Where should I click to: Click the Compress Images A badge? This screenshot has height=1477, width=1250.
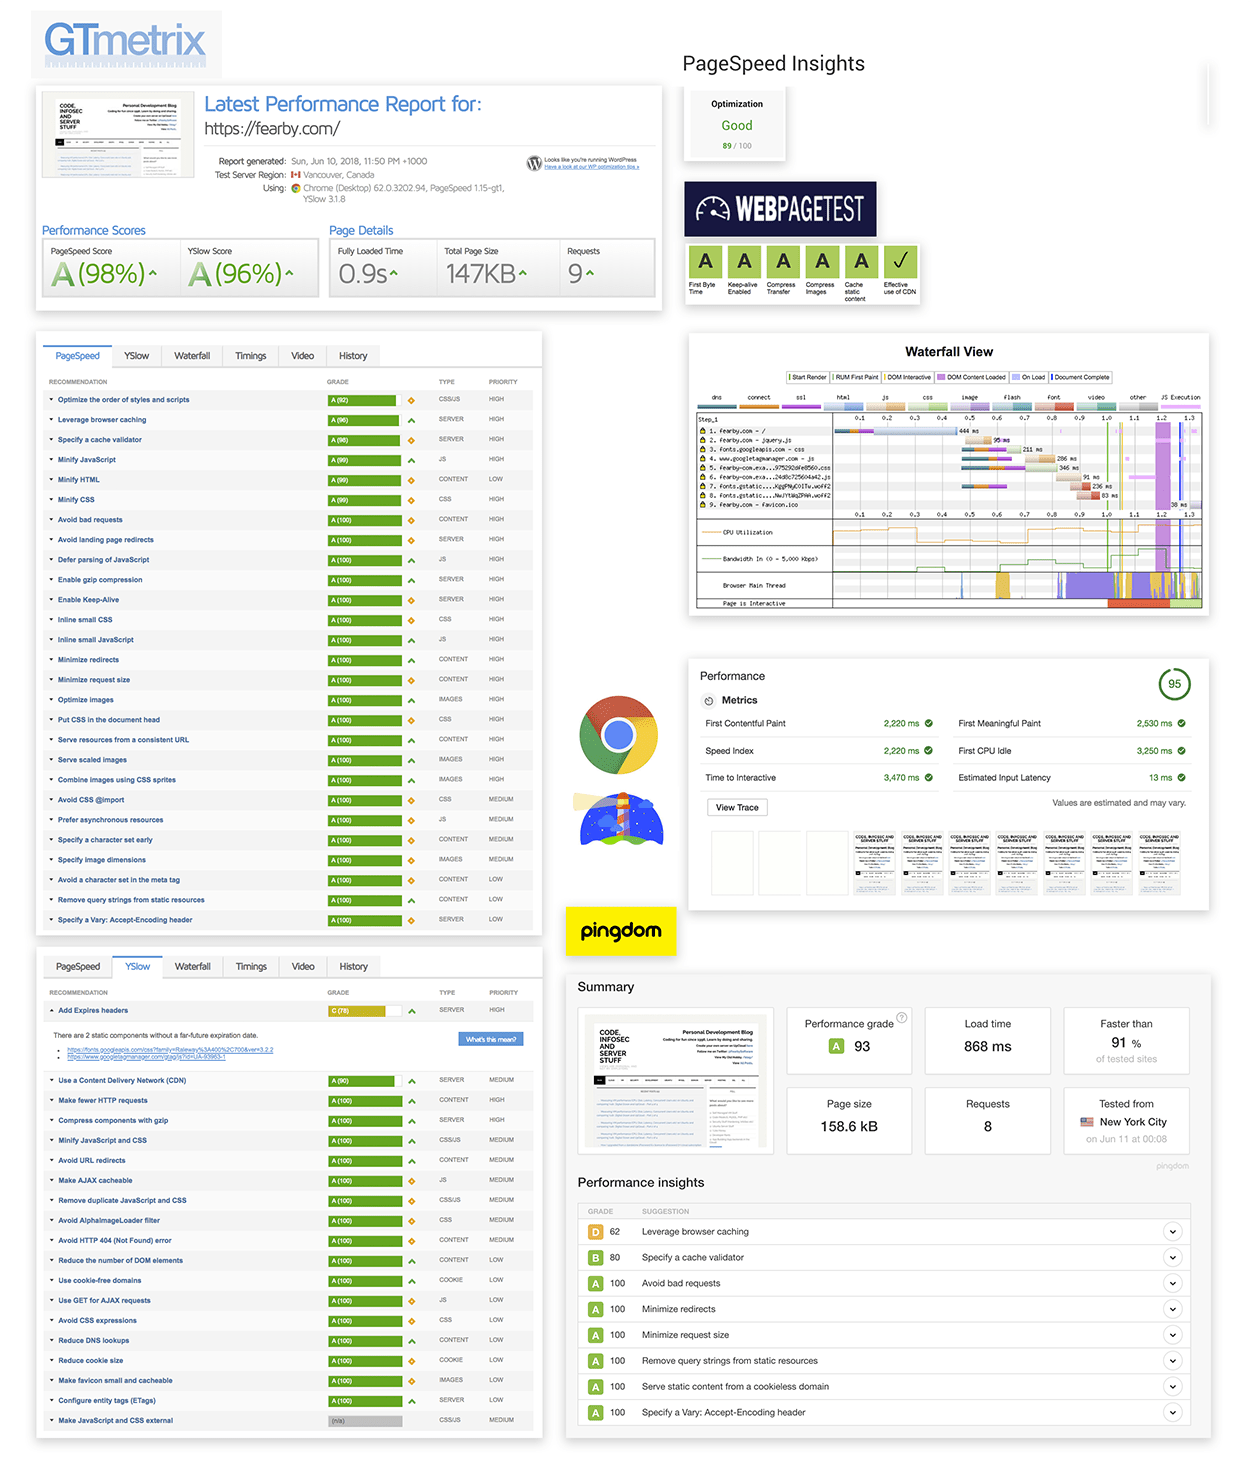(822, 261)
